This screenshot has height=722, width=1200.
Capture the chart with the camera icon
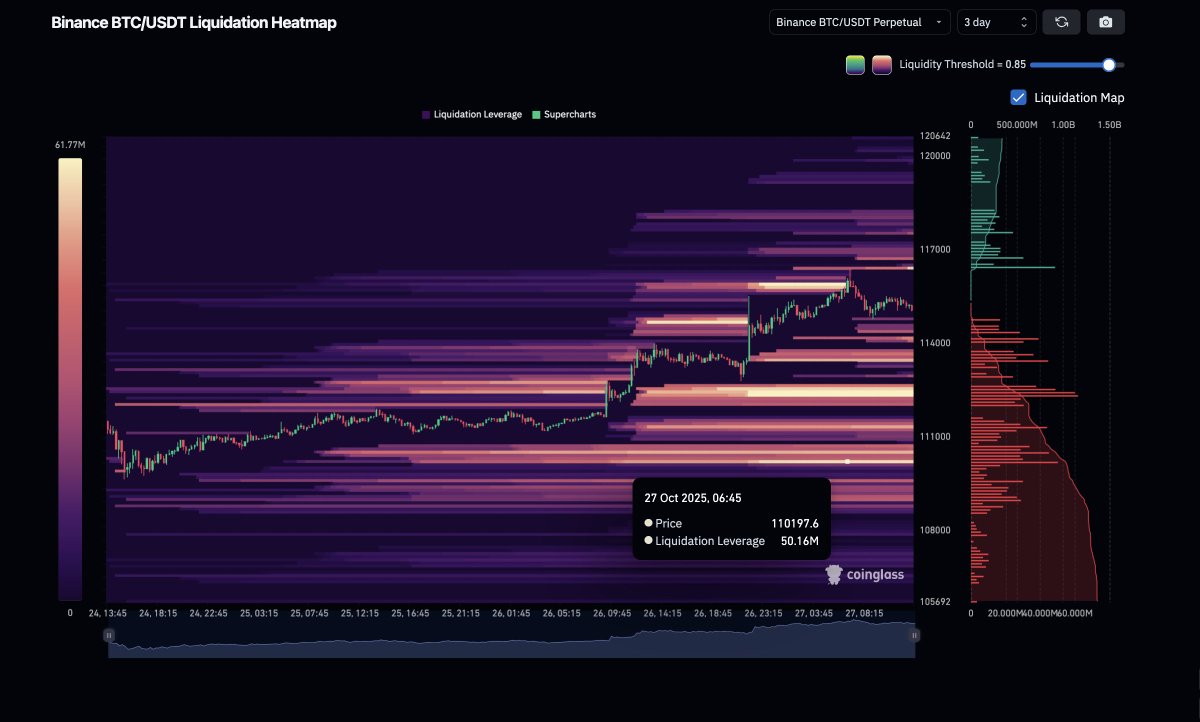(1106, 21)
